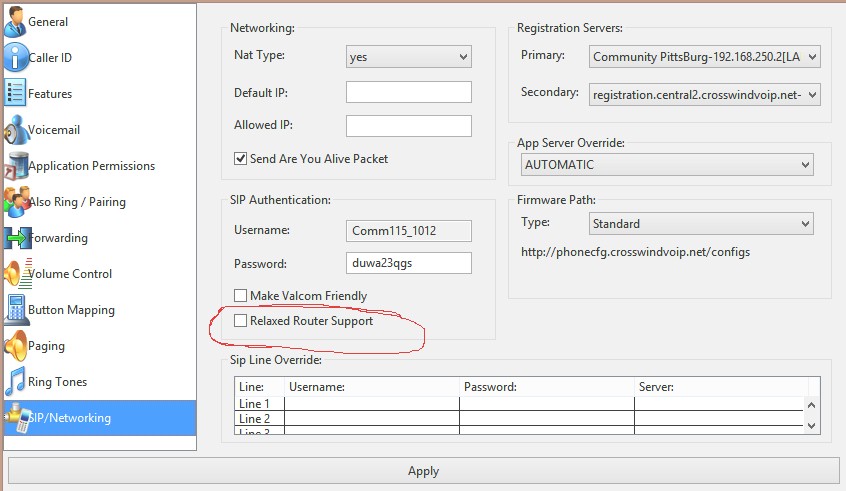Open the Features list icon
846x491 pixels.
pyautogui.click(x=13, y=93)
